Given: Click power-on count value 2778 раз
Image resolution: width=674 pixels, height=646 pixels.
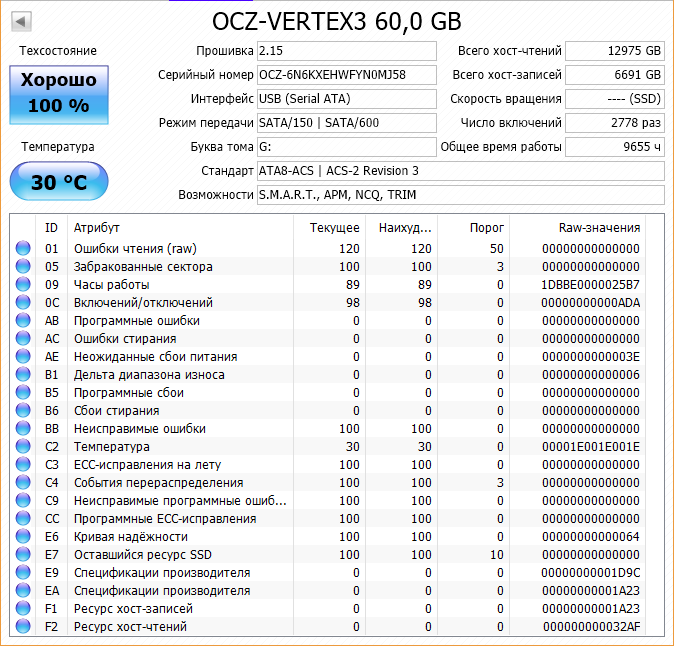Looking at the screenshot, I should (x=615, y=123).
